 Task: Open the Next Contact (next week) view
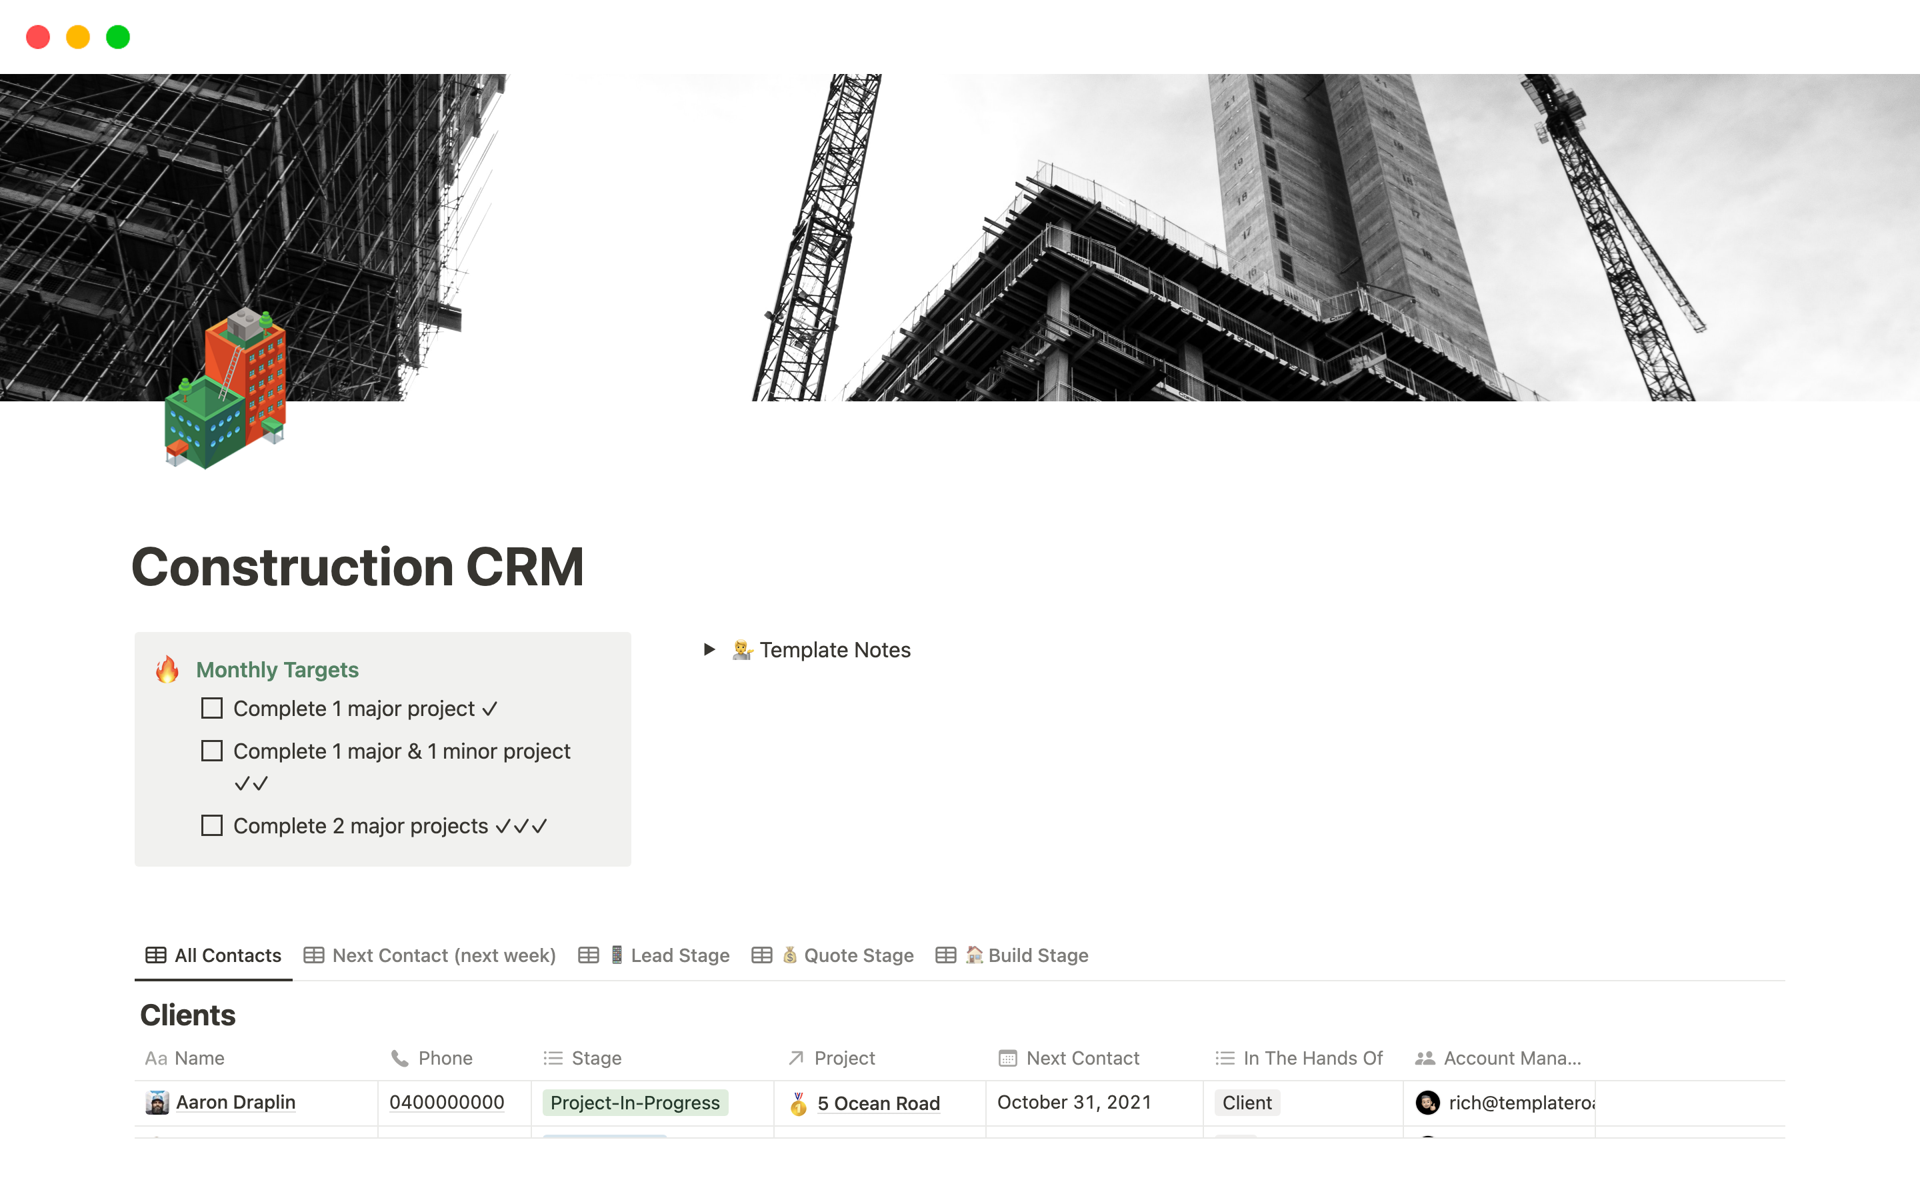click(443, 955)
